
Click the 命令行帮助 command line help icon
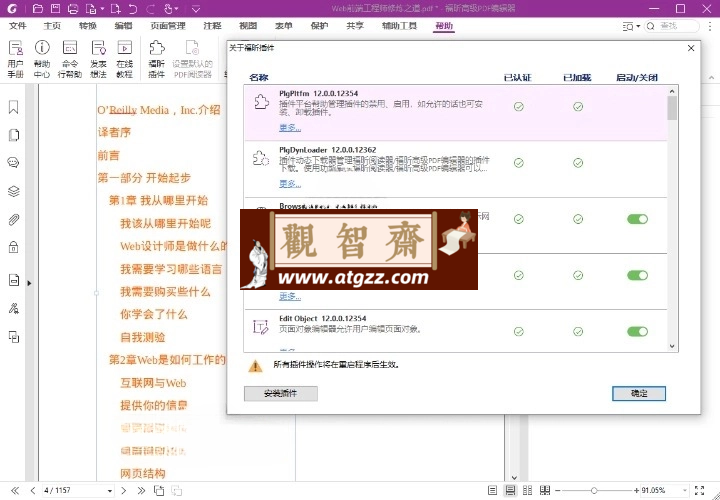click(x=70, y=59)
